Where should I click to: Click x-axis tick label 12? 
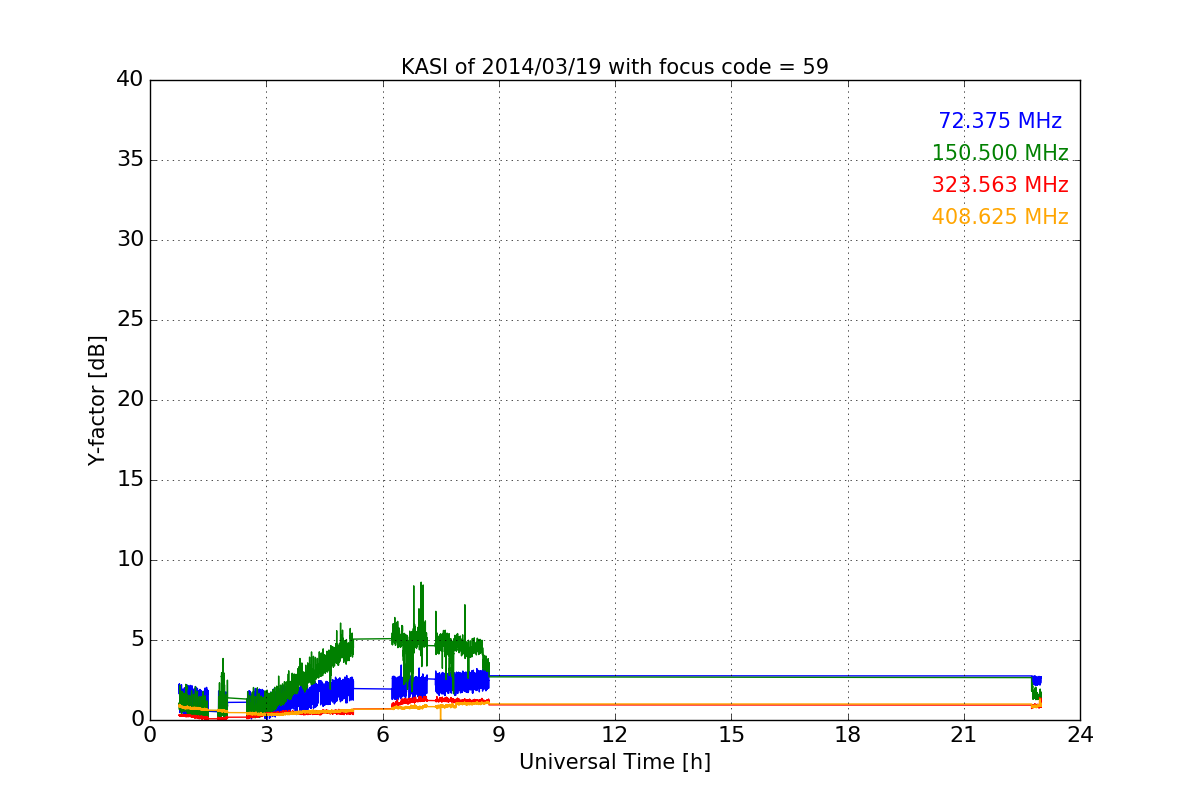615,735
